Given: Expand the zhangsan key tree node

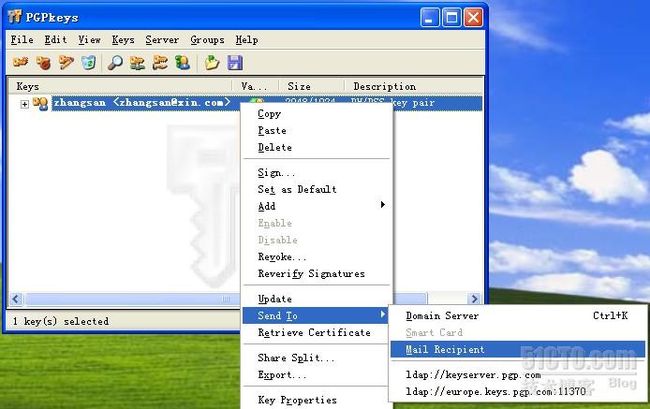Looking at the screenshot, I should [24, 104].
